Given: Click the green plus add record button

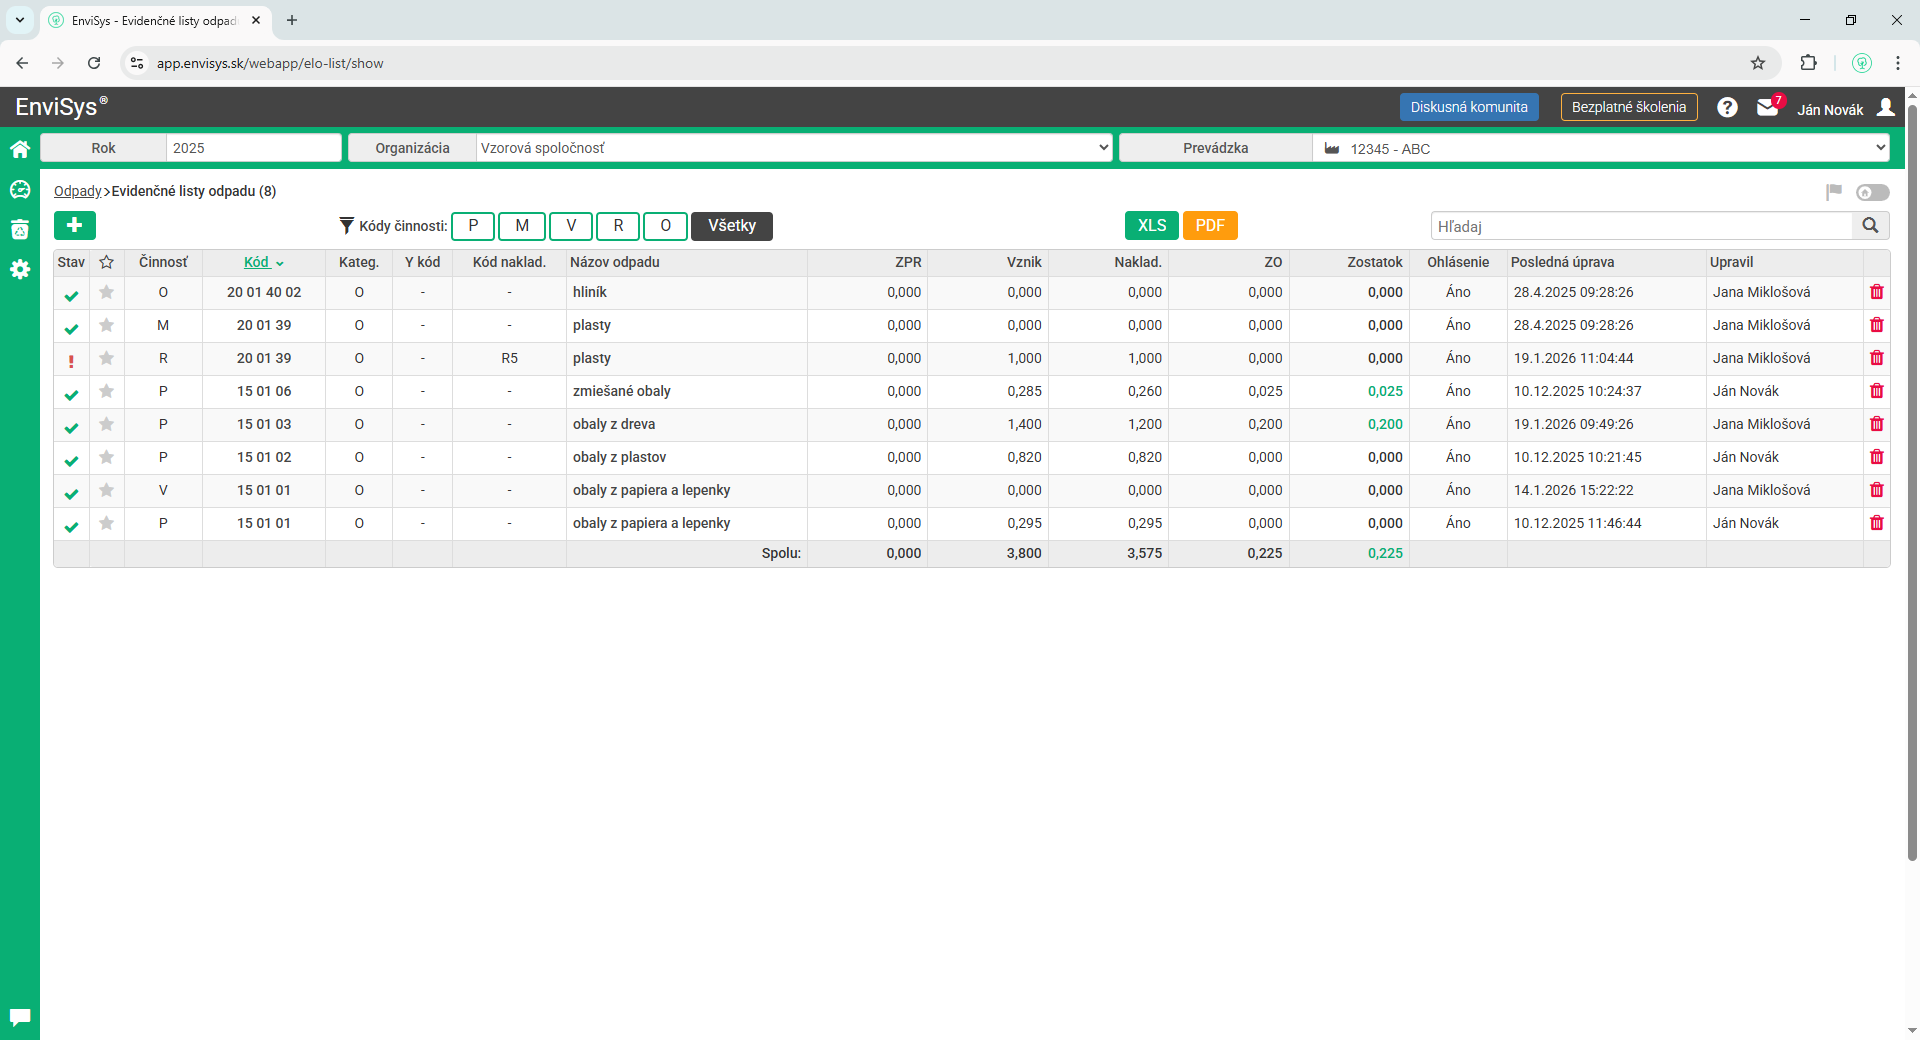Looking at the screenshot, I should coord(75,226).
